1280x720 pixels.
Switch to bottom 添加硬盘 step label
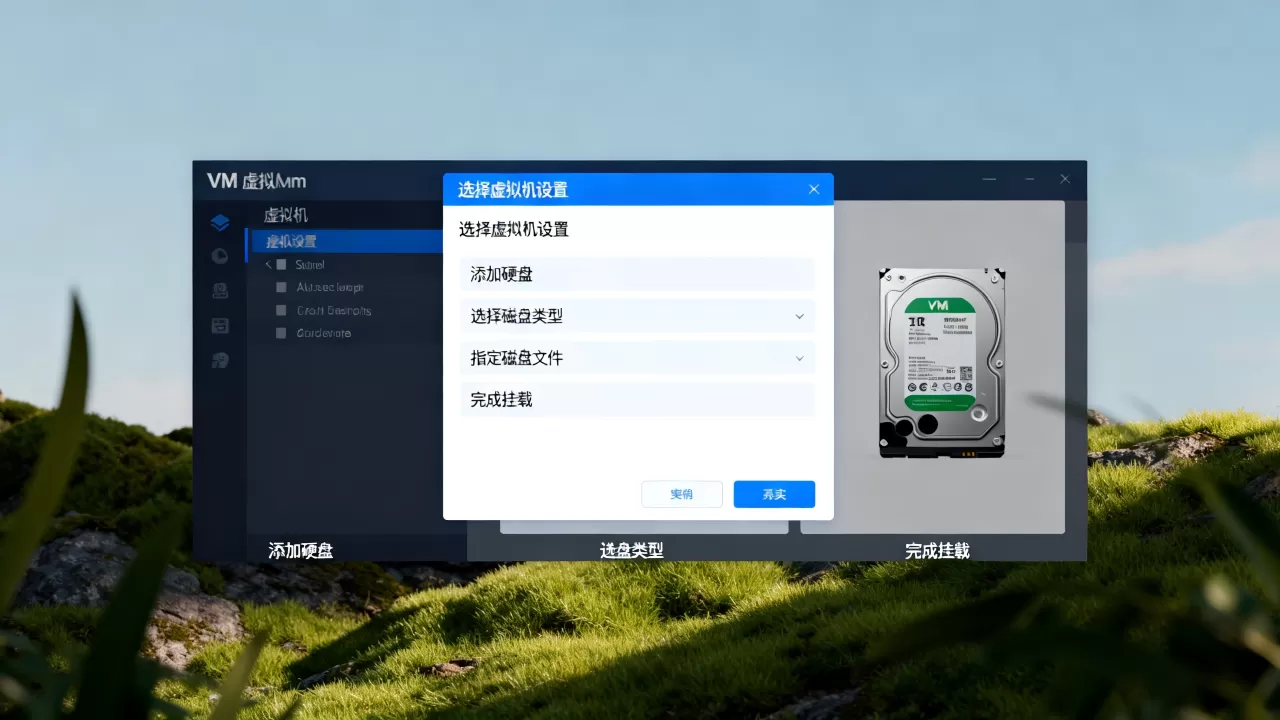click(301, 550)
